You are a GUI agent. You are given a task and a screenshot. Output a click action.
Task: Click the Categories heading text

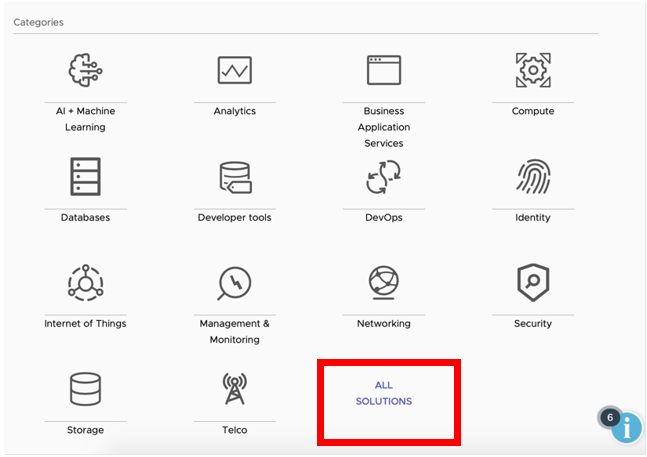pos(38,22)
